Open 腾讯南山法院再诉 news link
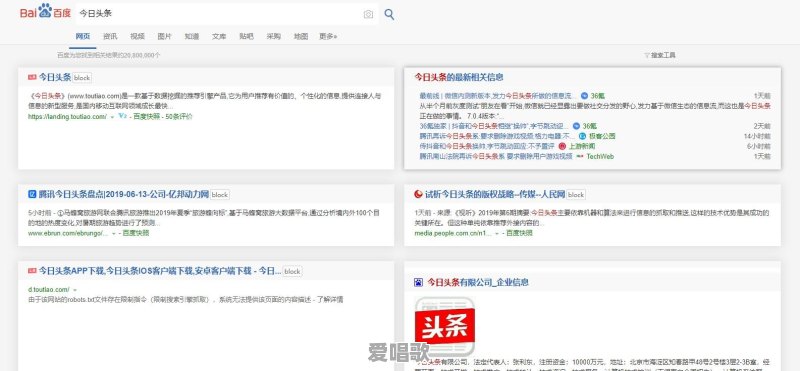This screenshot has height=371, width=800. (496, 157)
